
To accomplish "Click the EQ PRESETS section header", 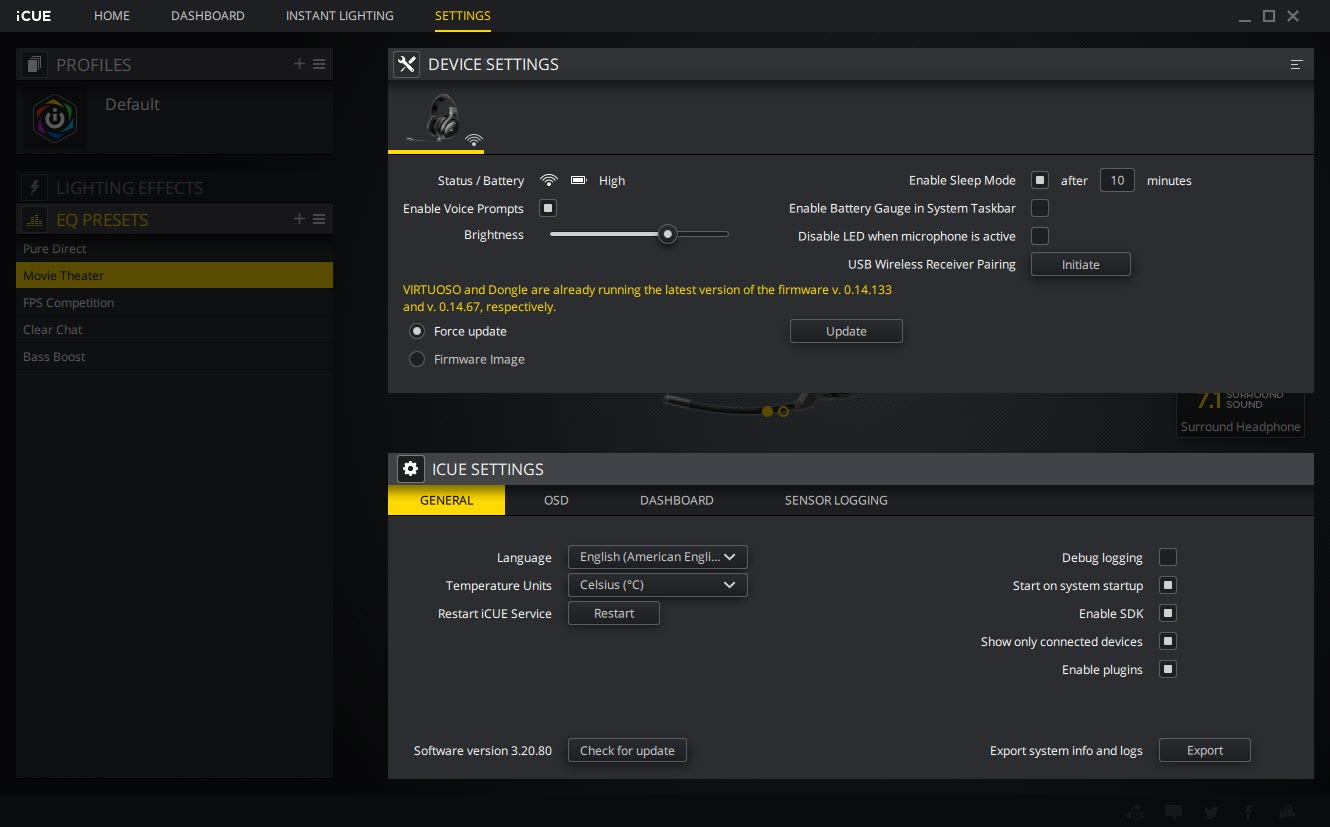I will point(102,220).
